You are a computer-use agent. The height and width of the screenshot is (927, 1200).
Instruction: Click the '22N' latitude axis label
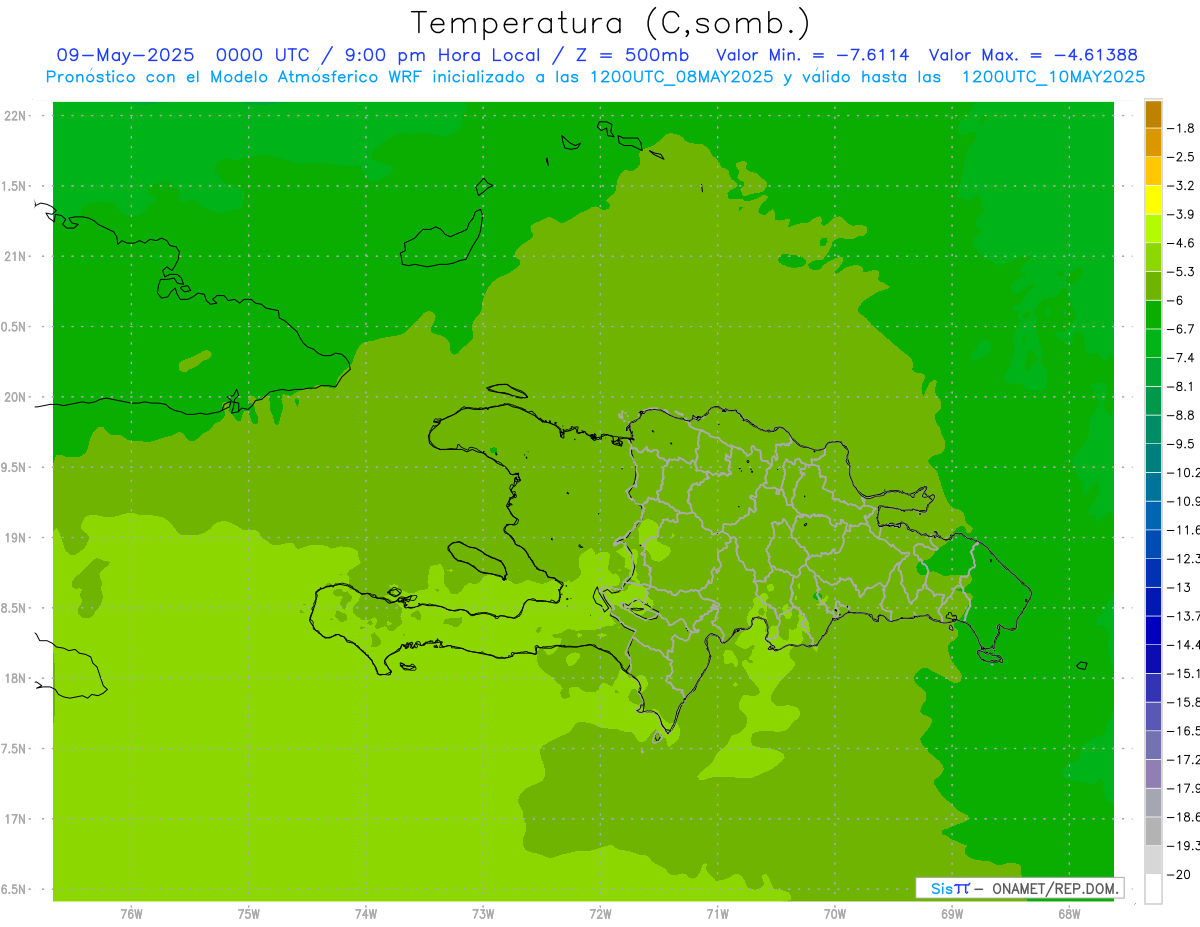16,116
